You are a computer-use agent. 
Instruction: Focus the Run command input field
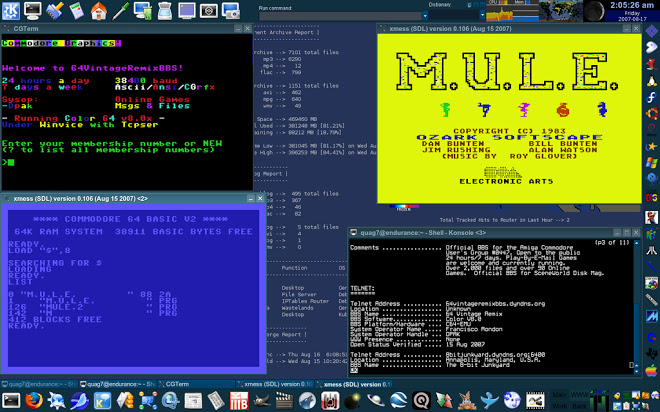340,16
